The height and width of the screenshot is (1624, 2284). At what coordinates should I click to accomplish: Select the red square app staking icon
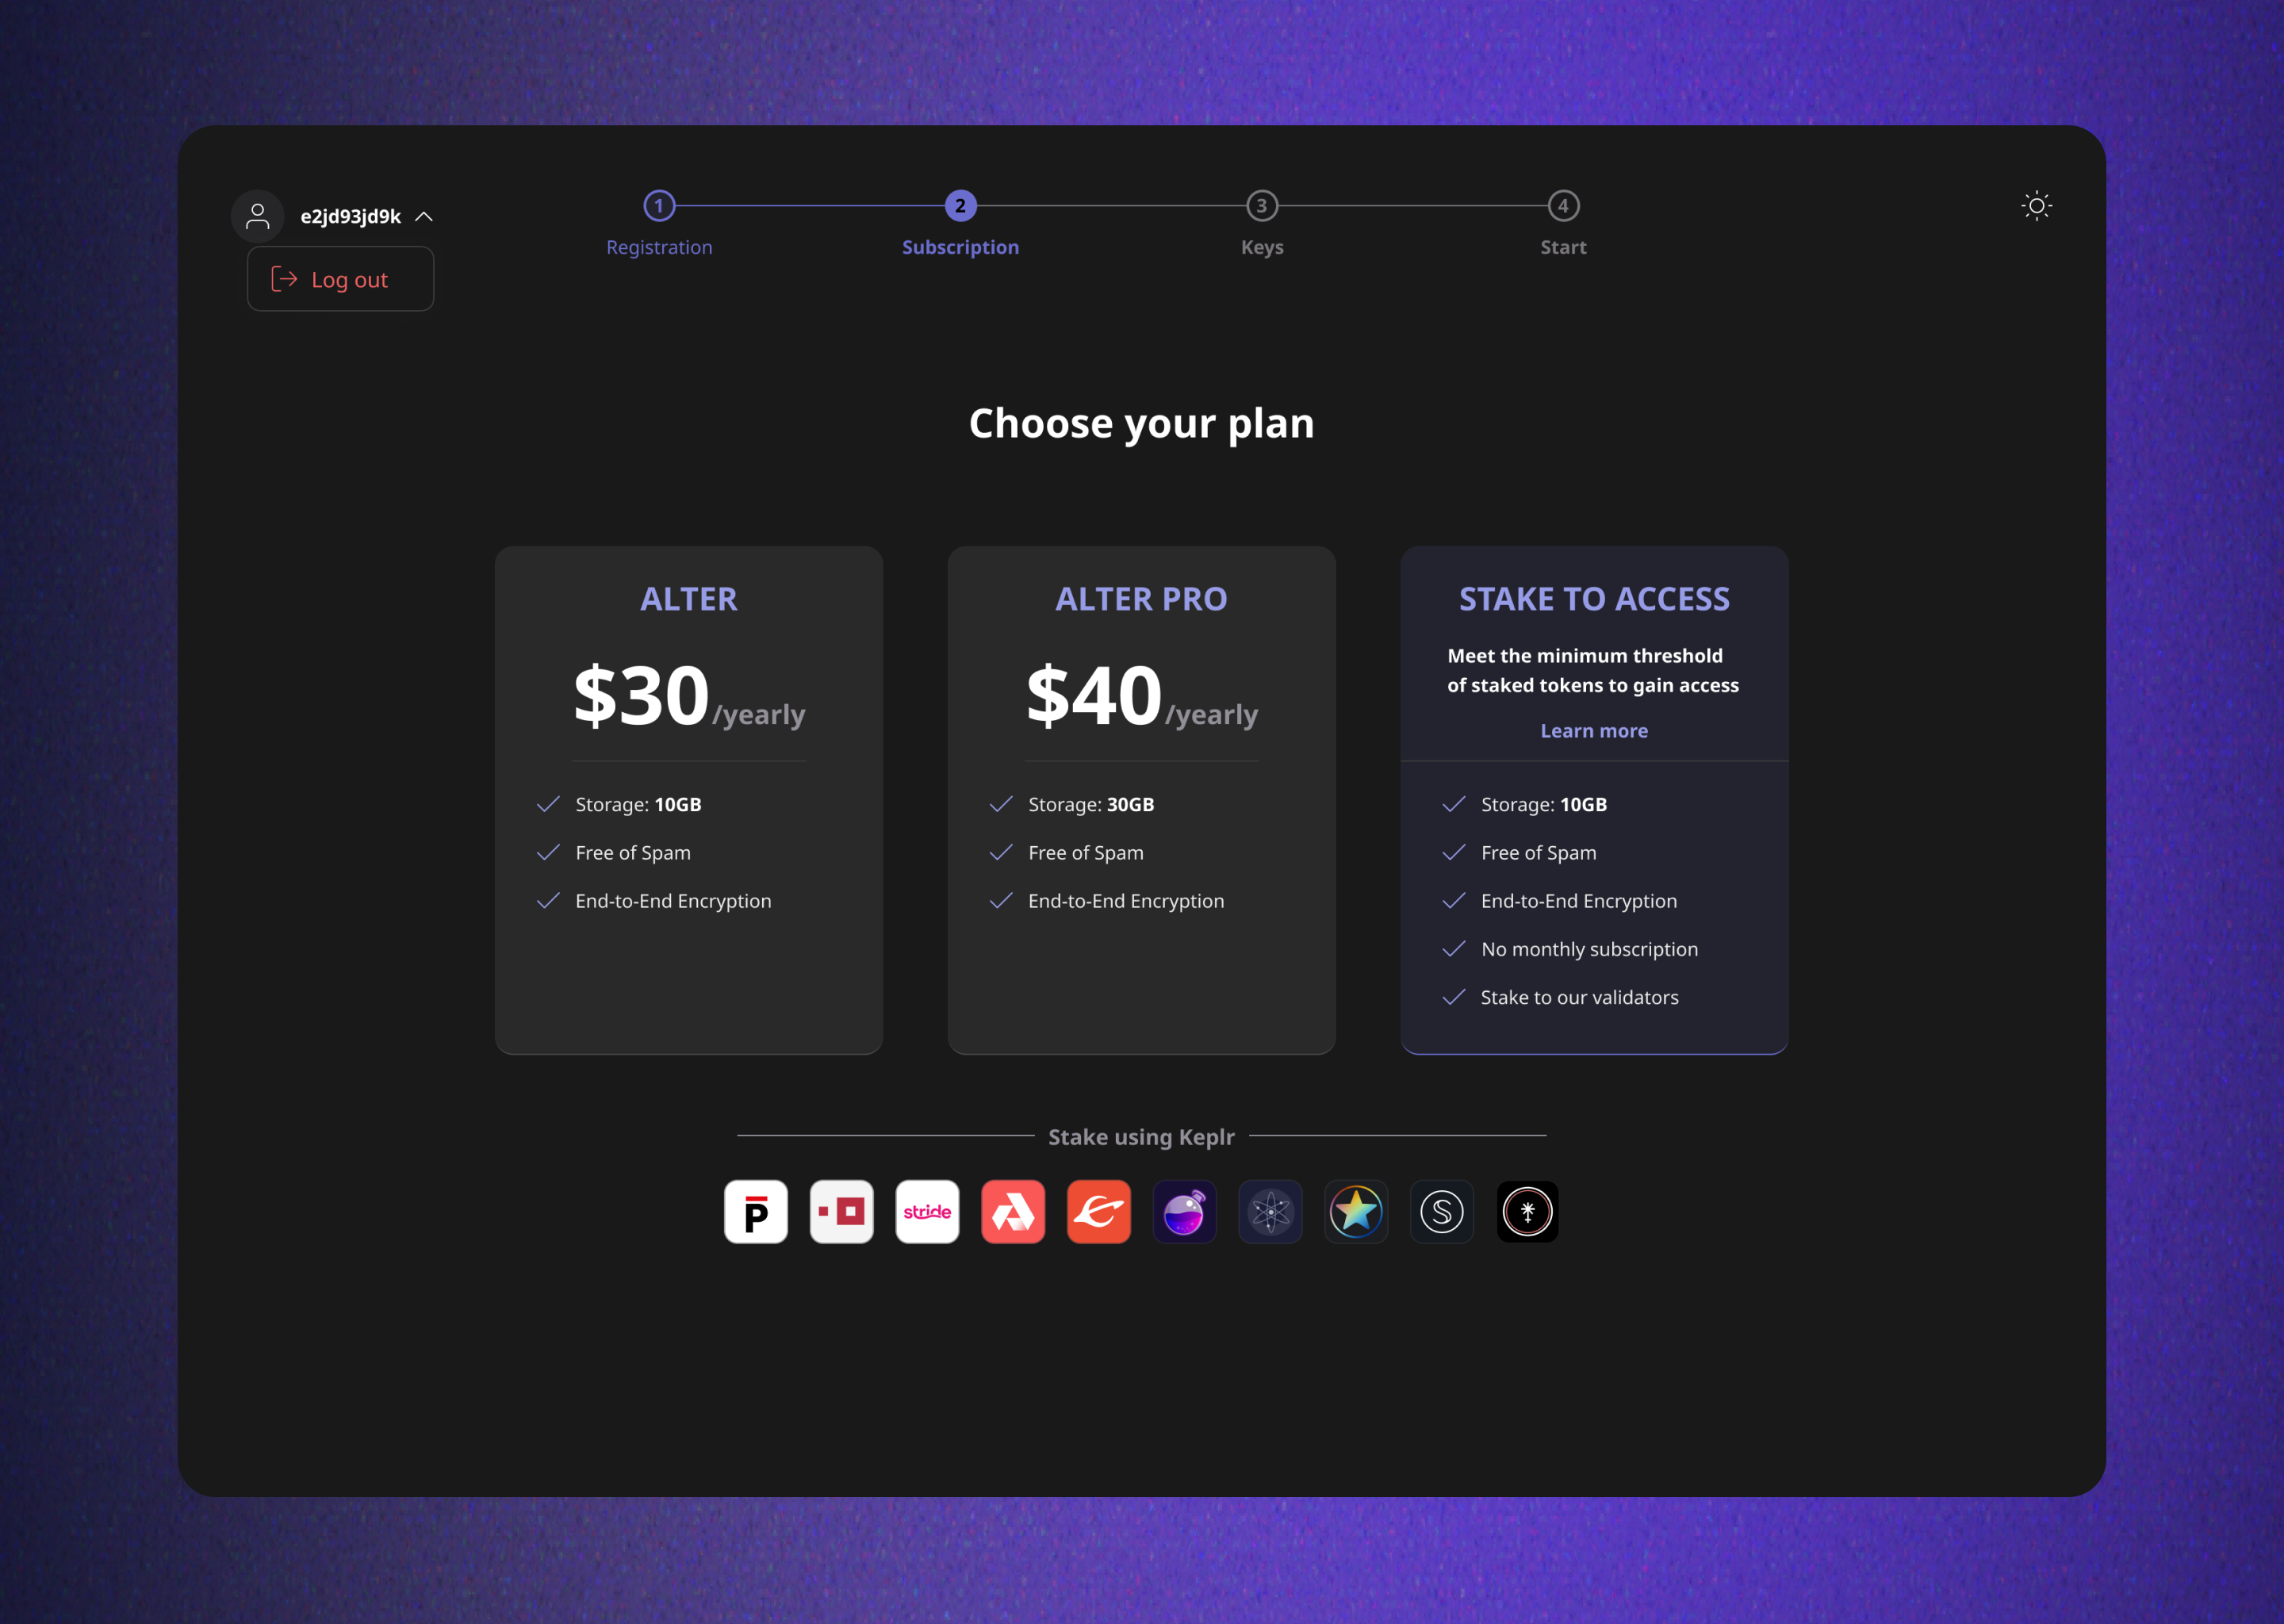[840, 1212]
